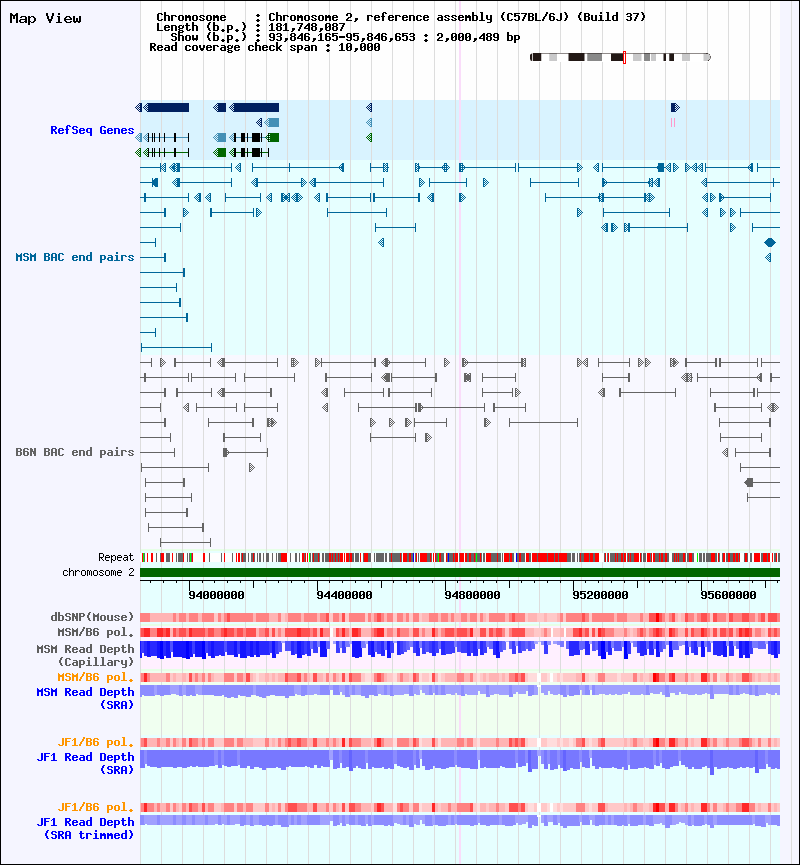
Task: Click JF1/B6 pol. label above the SRA trimmed track
Action: click(x=96, y=807)
